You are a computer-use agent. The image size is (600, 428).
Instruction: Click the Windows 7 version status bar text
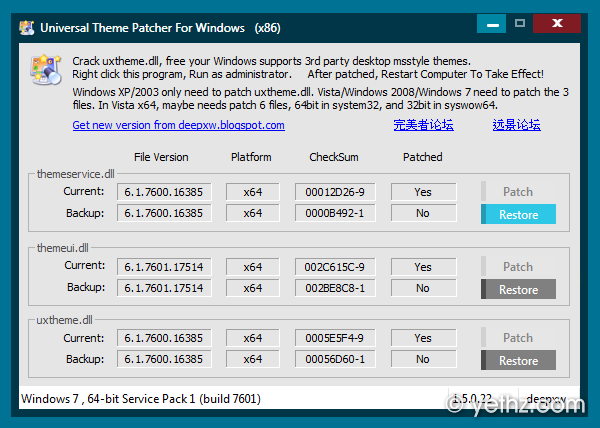coord(141,399)
